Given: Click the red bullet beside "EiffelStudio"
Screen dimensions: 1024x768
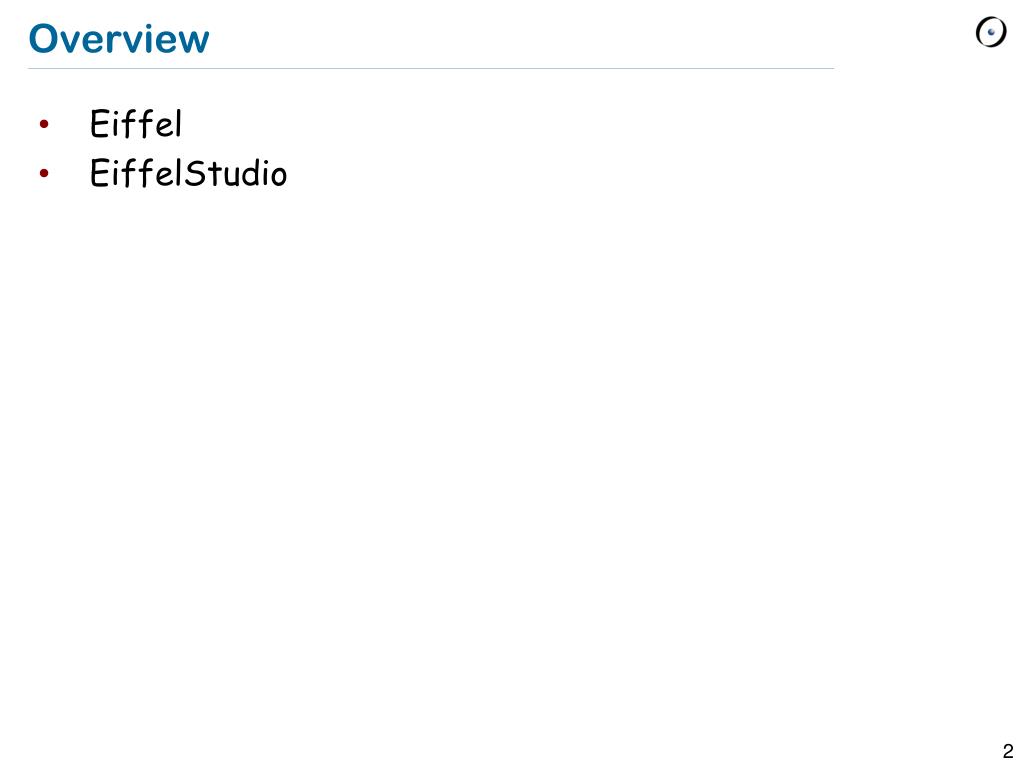Looking at the screenshot, I should click(44, 173).
